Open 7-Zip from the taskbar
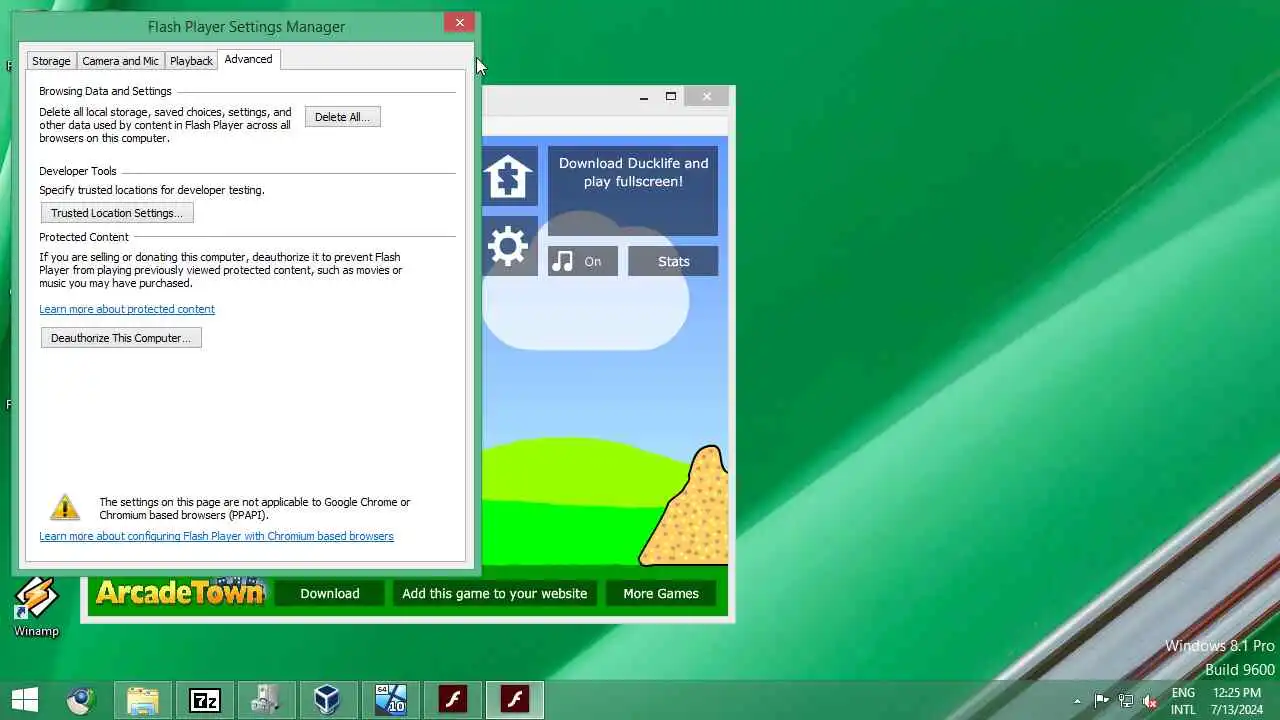The image size is (1280, 720). (205, 700)
